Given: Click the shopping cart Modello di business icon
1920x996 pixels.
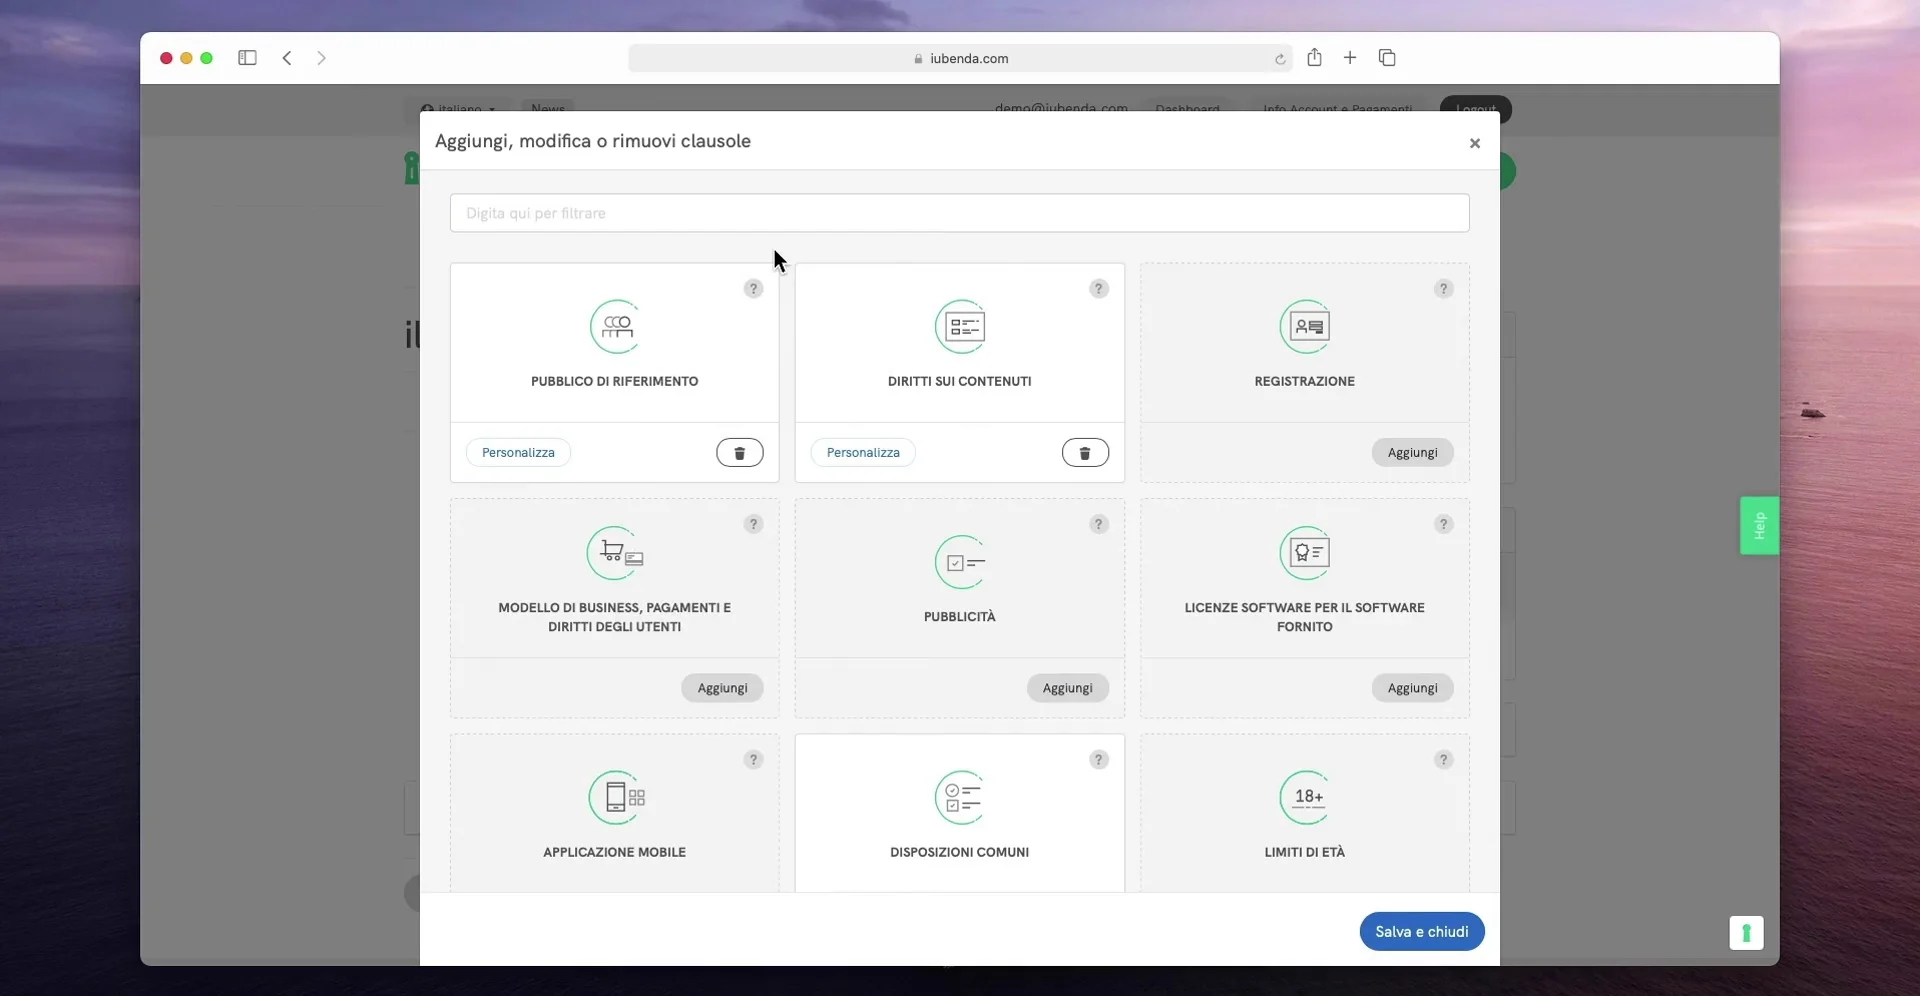Looking at the screenshot, I should [615, 553].
